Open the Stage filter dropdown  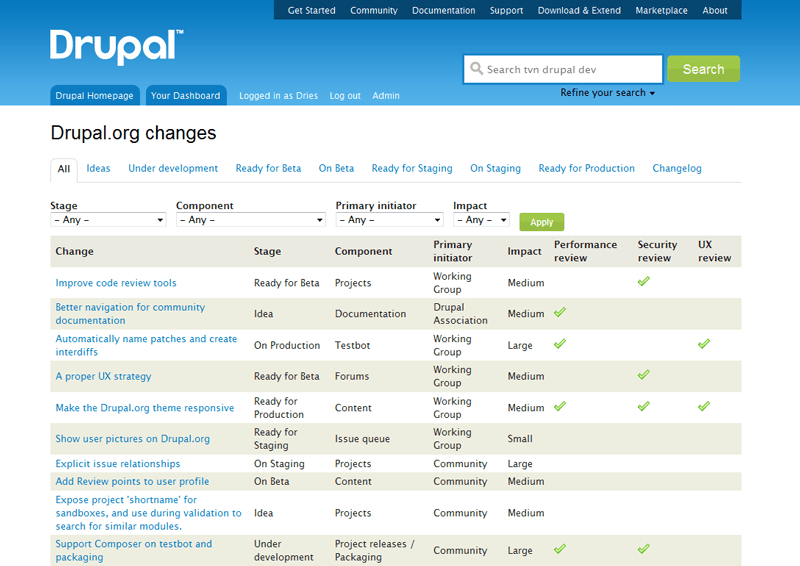click(108, 219)
